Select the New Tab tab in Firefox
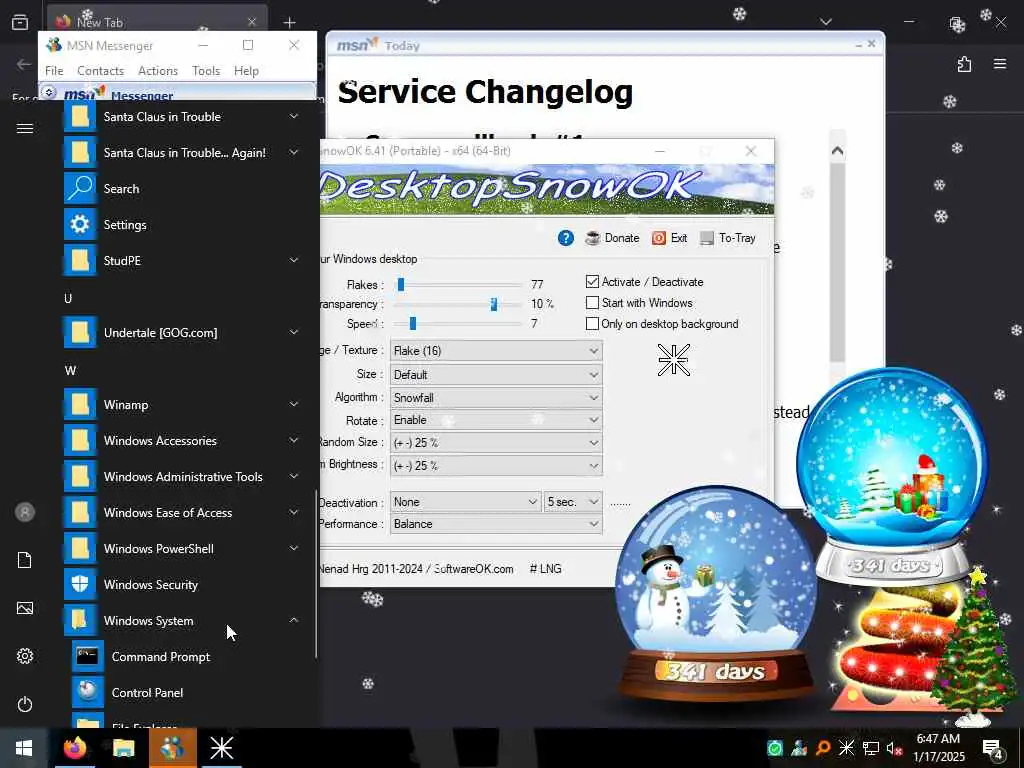This screenshot has height=768, width=1024. tap(157, 21)
